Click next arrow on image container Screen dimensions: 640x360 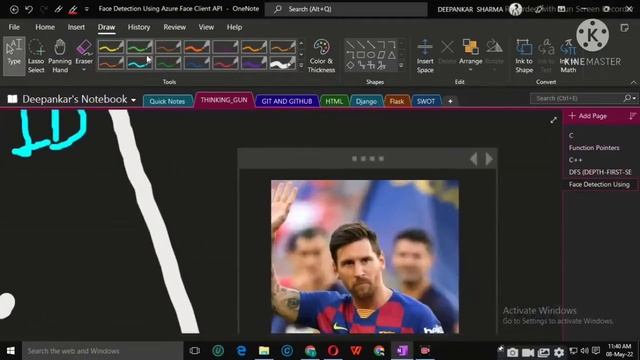pyautogui.click(x=489, y=159)
